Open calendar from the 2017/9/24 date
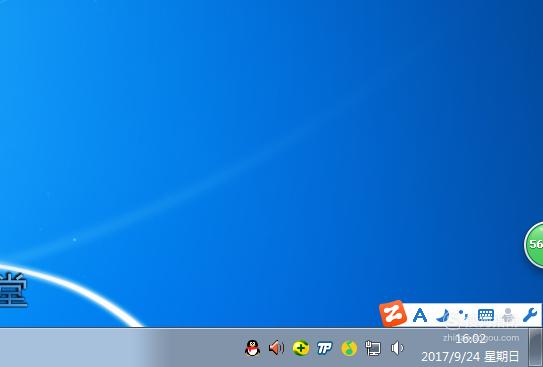Screen dimensions: 543x367 [470, 356]
